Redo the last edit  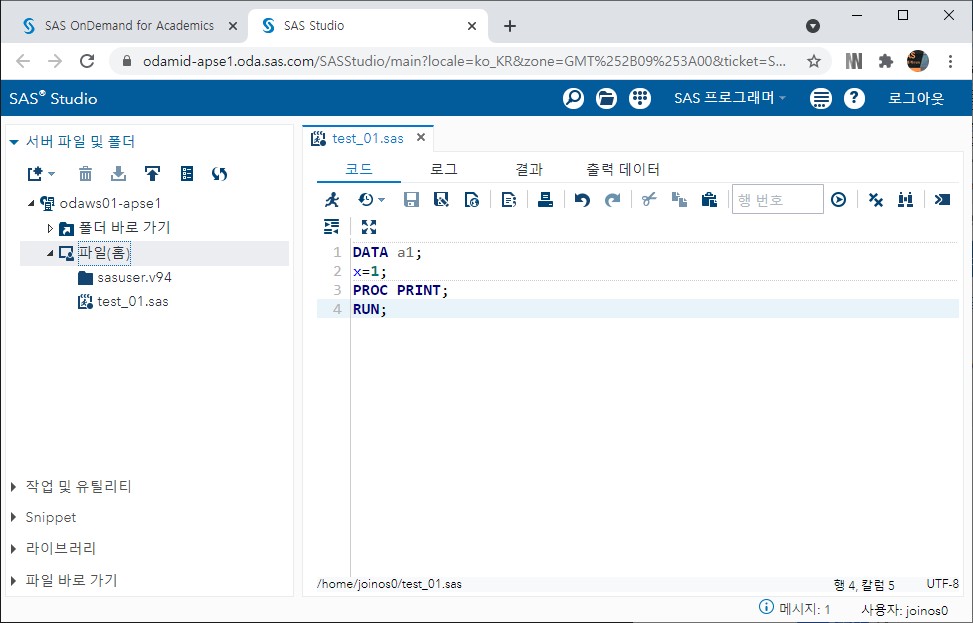click(612, 200)
